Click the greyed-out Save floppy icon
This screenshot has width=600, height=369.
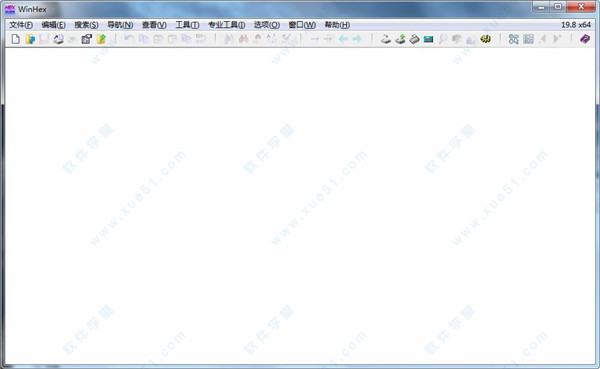coord(44,39)
